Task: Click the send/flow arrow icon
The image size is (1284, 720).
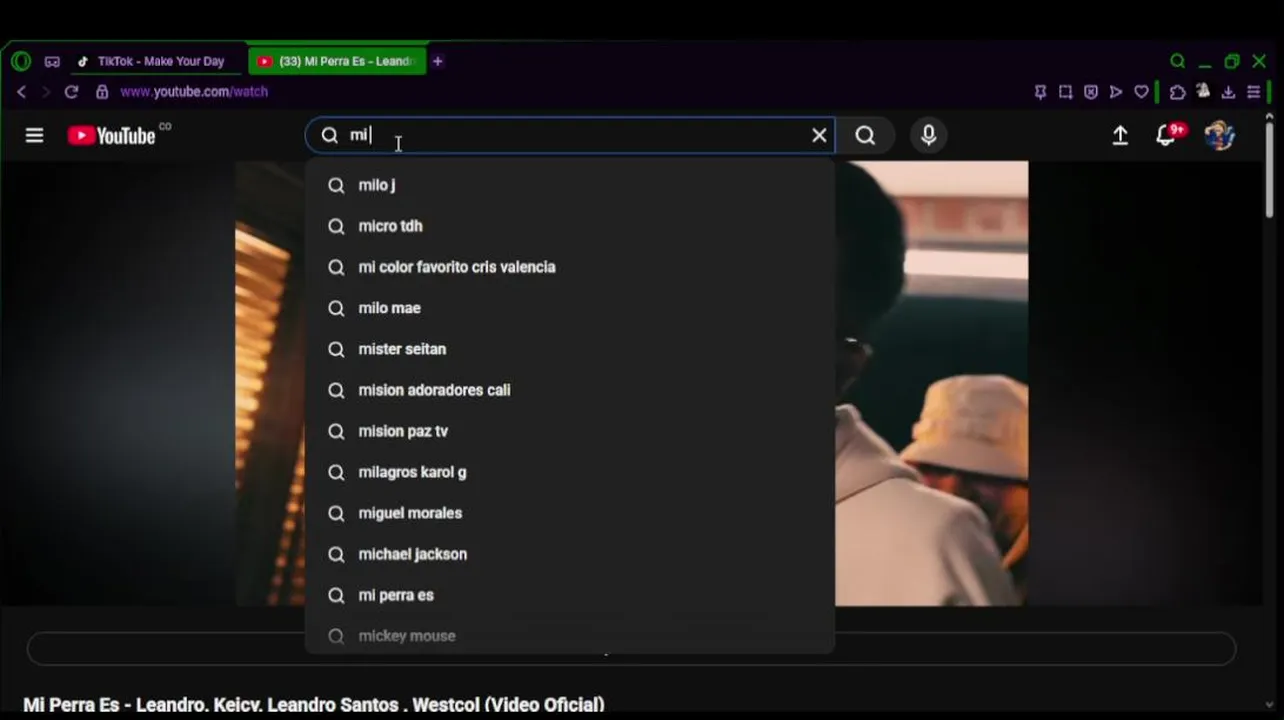Action: pos(1115,92)
